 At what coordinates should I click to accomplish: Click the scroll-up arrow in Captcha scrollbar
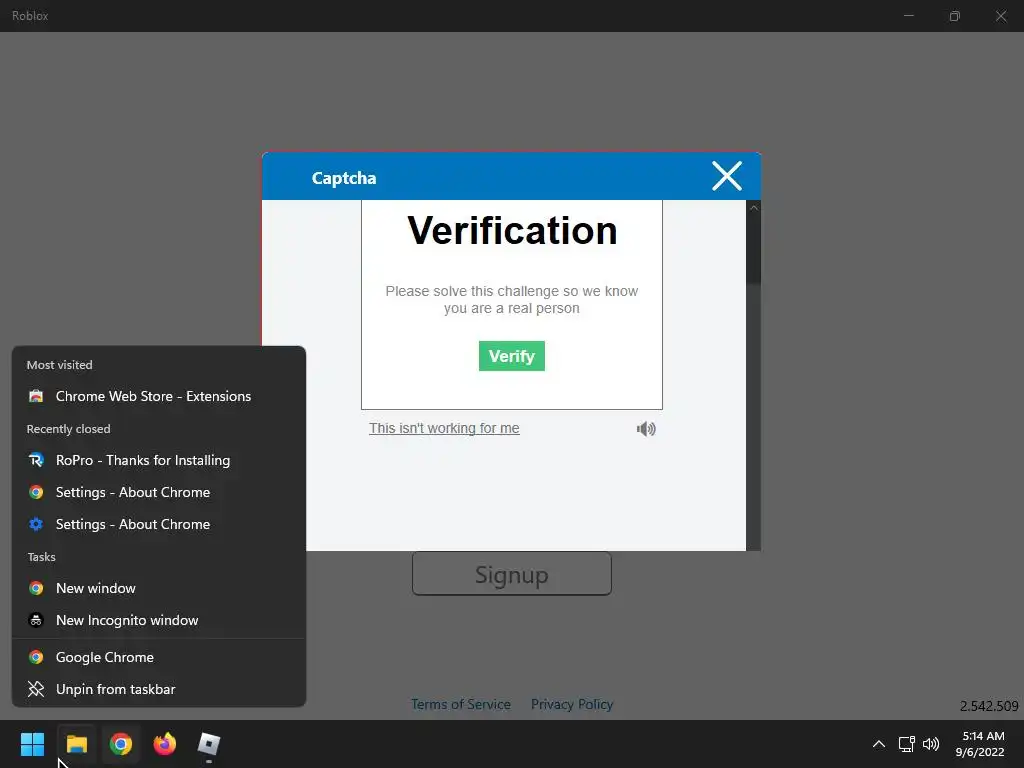[754, 208]
